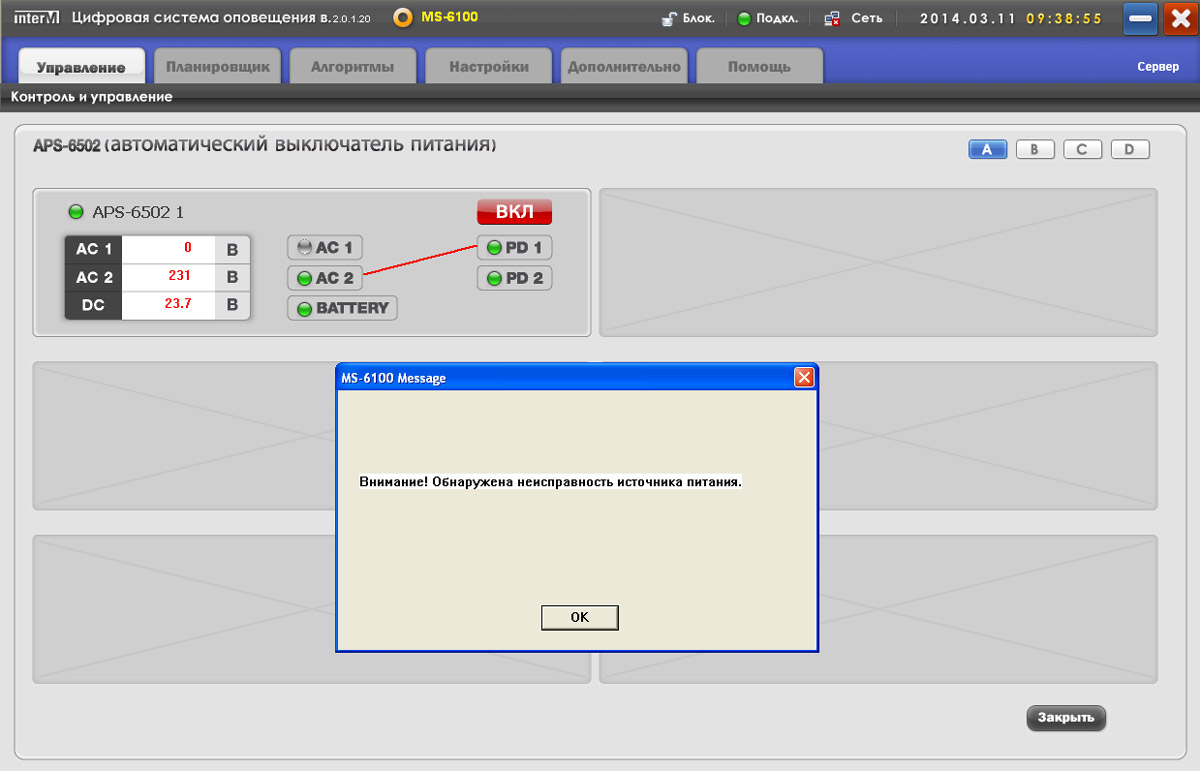Select page A of APS units
This screenshot has height=771, width=1200.
987,150
